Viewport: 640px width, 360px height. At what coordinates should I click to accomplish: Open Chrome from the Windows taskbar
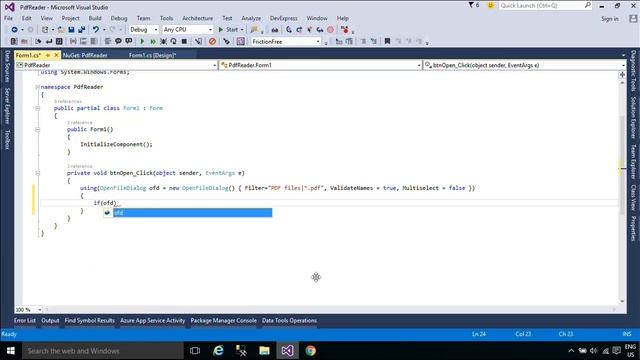[311, 351]
